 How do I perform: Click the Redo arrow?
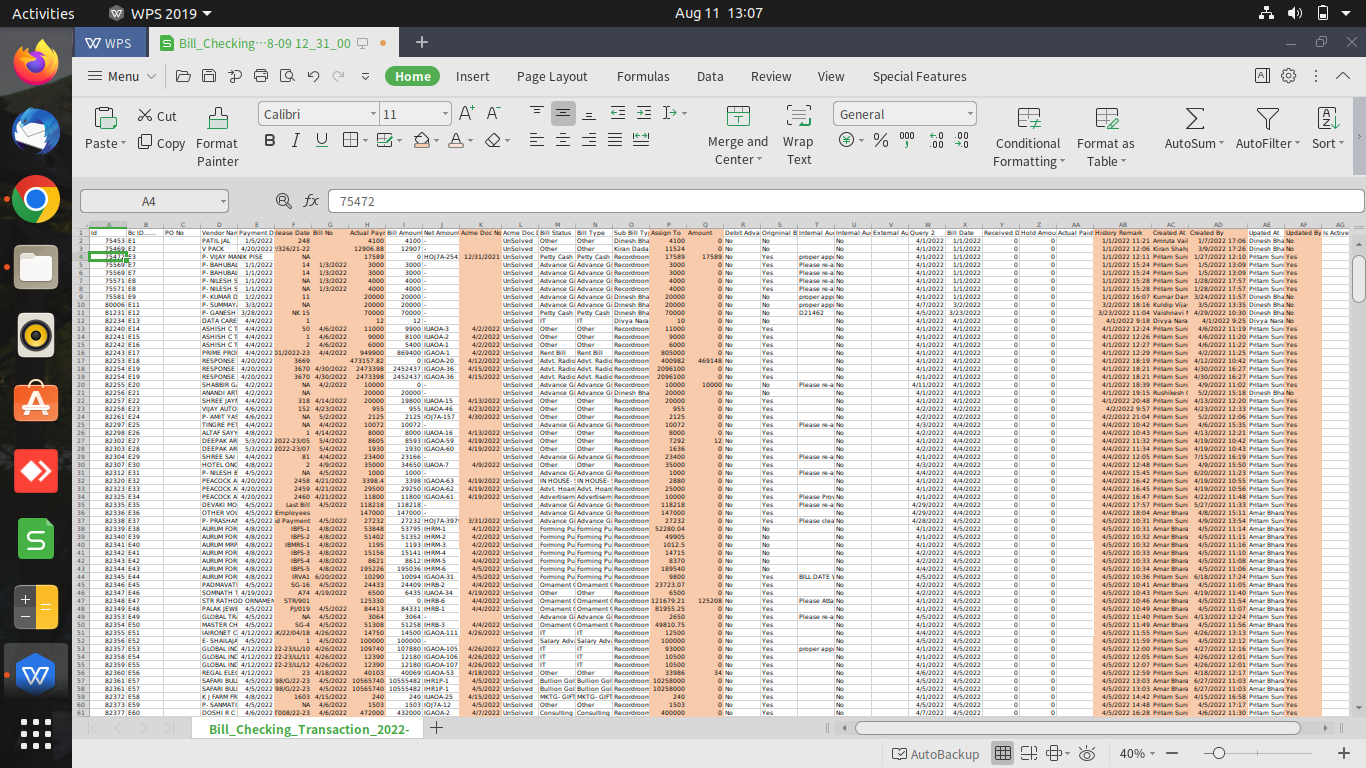[x=338, y=76]
